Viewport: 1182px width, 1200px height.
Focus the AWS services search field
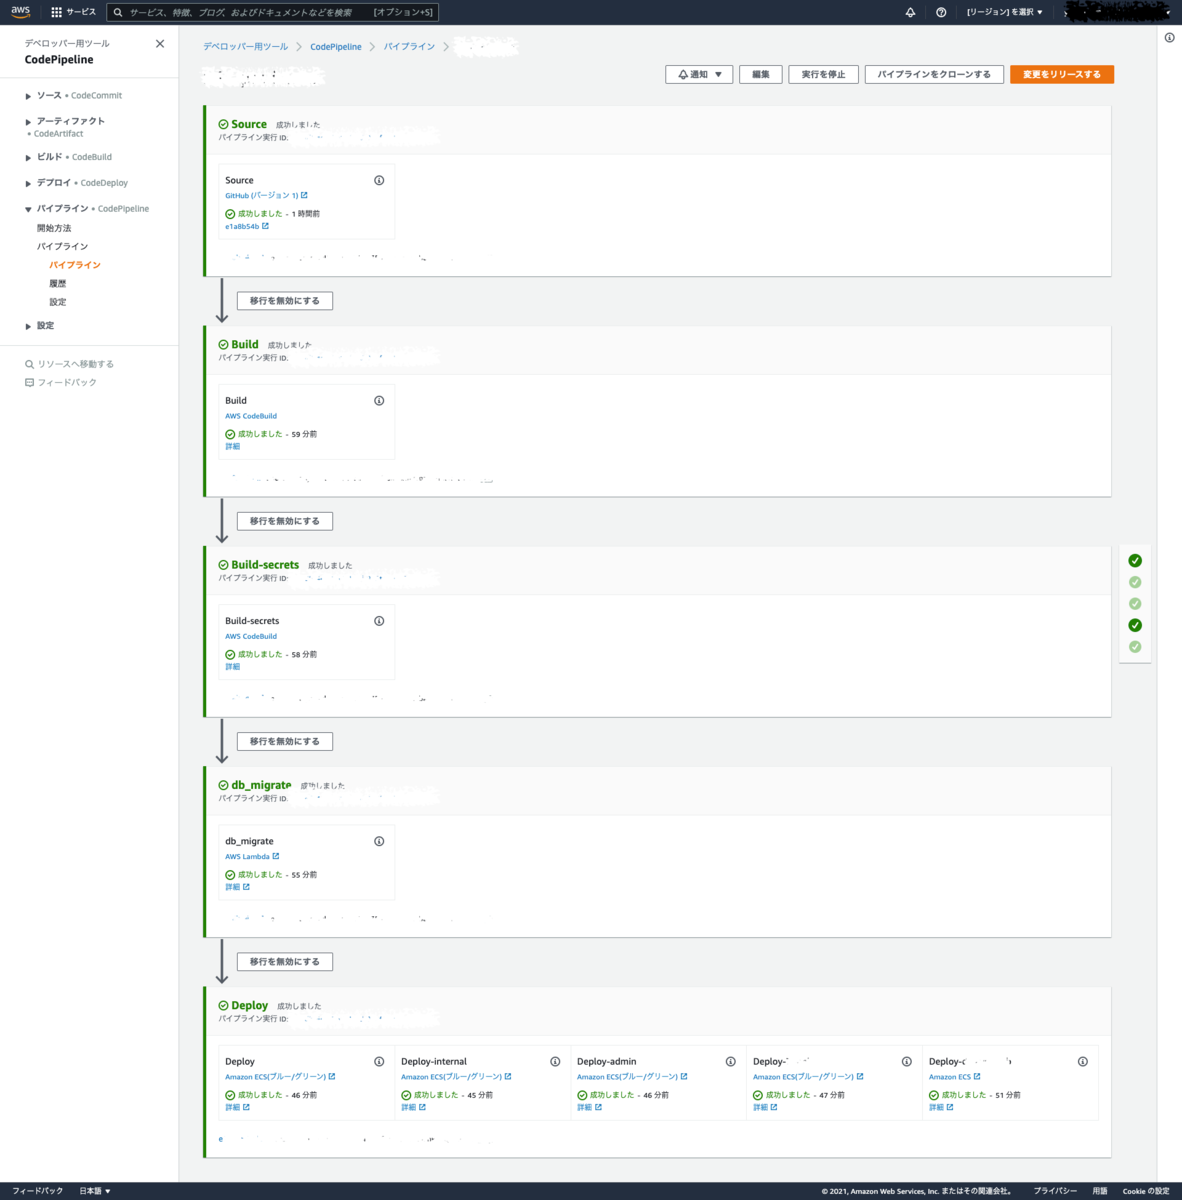click(272, 12)
